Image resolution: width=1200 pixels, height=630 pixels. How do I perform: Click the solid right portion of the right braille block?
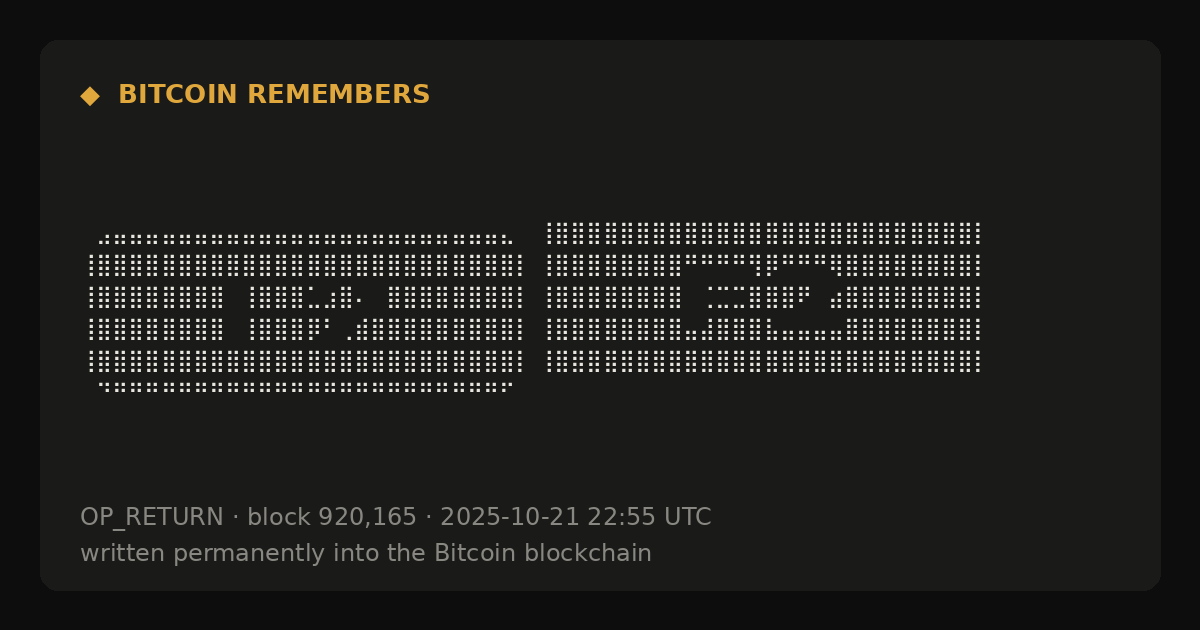click(915, 298)
